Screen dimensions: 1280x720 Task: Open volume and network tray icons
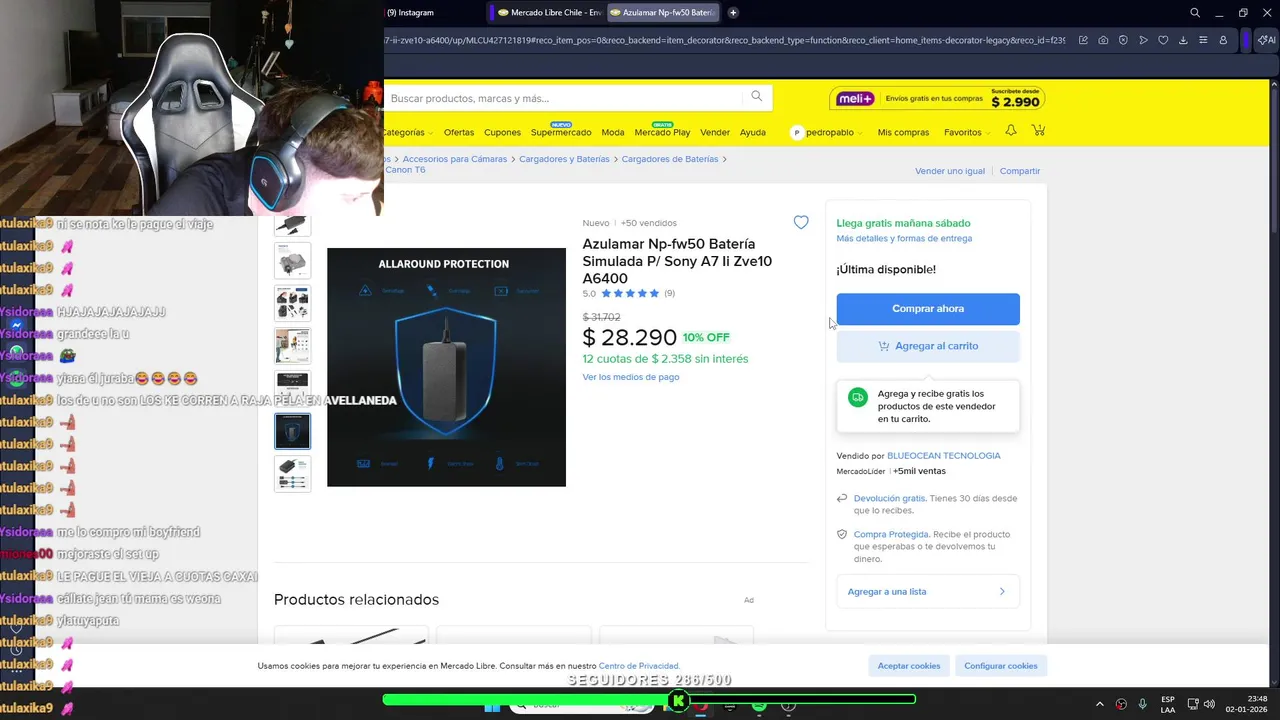[1201, 704]
